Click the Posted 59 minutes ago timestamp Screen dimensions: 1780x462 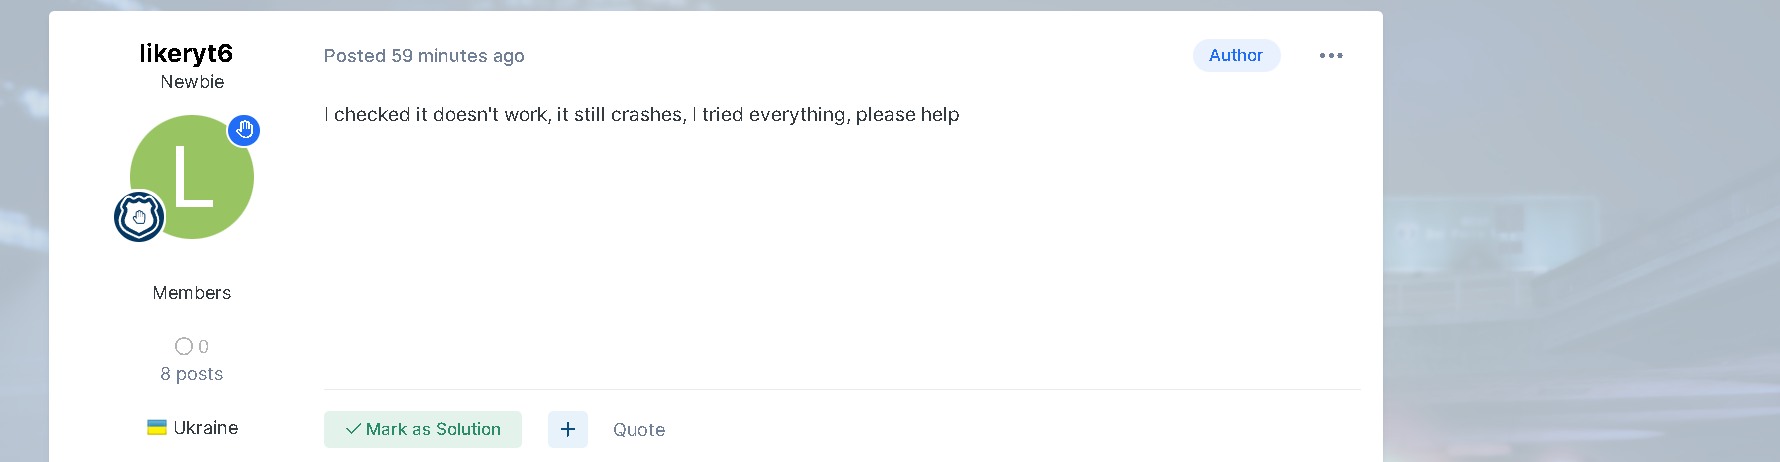424,56
